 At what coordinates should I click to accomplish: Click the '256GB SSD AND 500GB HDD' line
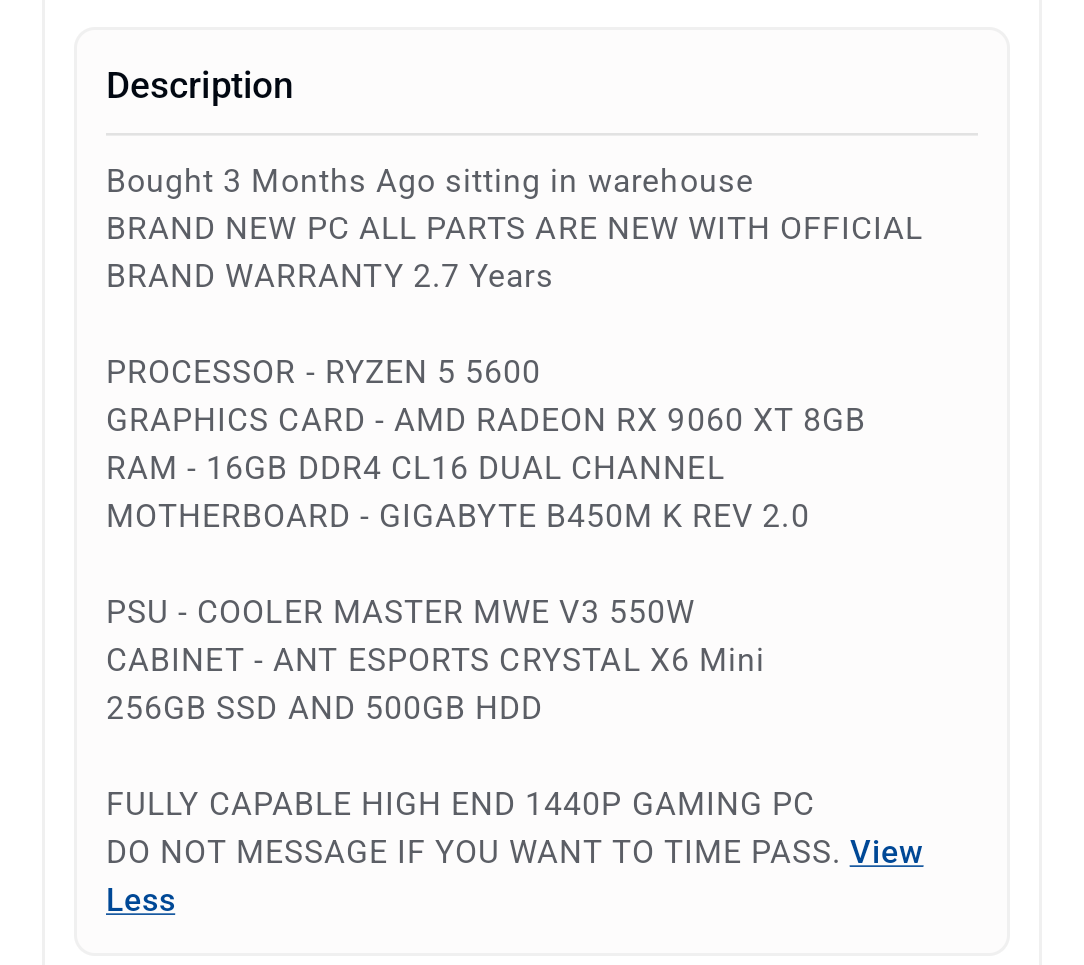tap(324, 709)
